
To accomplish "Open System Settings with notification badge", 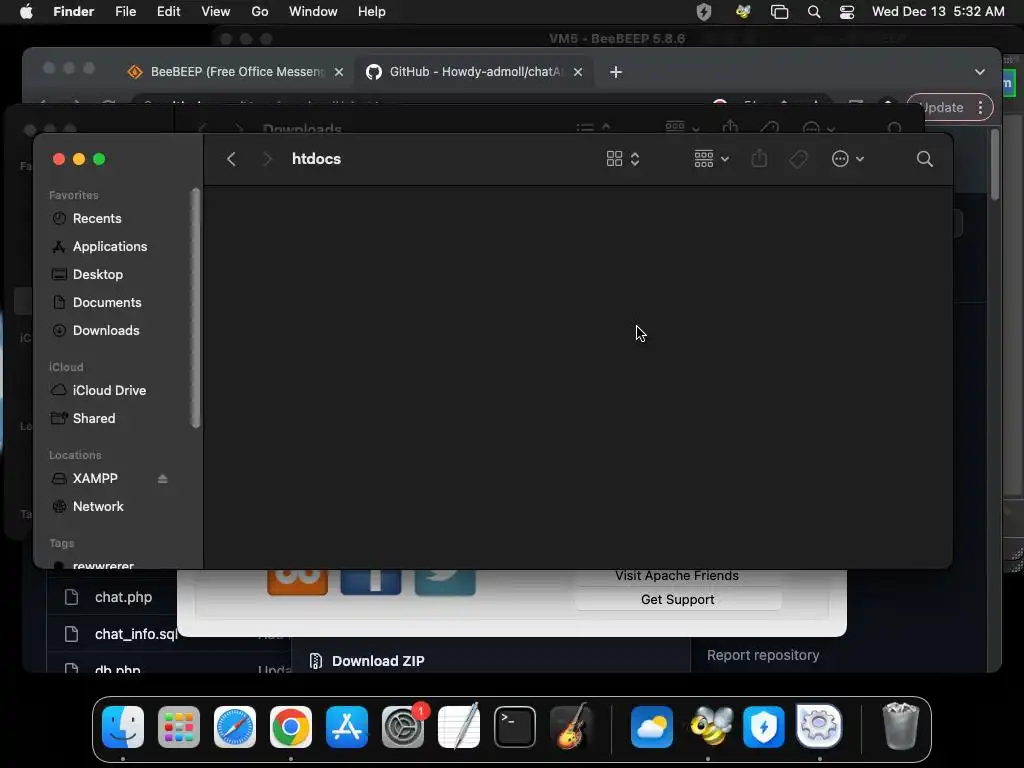I will coord(403,726).
